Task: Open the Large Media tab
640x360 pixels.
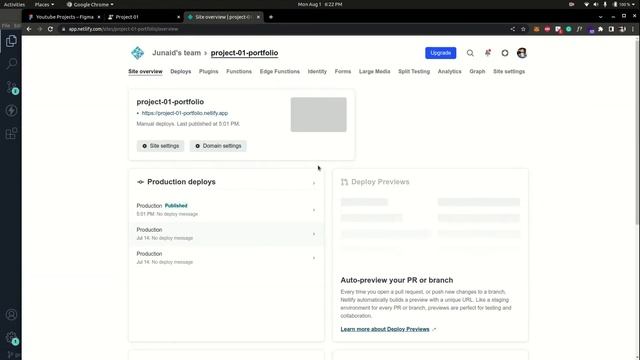Action: pos(374,71)
